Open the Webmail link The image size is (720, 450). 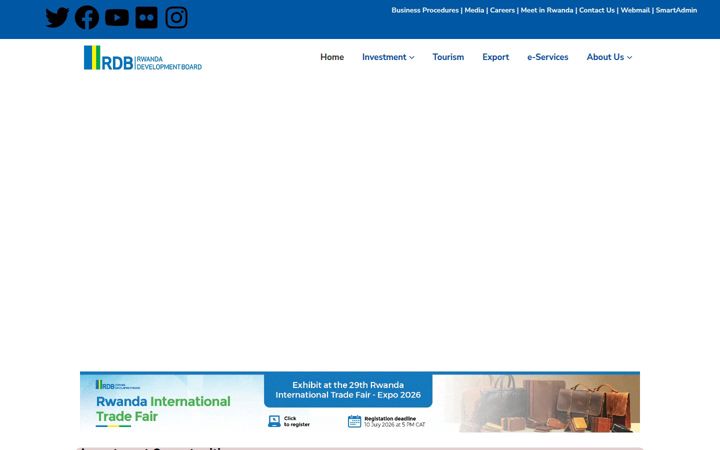coord(635,10)
